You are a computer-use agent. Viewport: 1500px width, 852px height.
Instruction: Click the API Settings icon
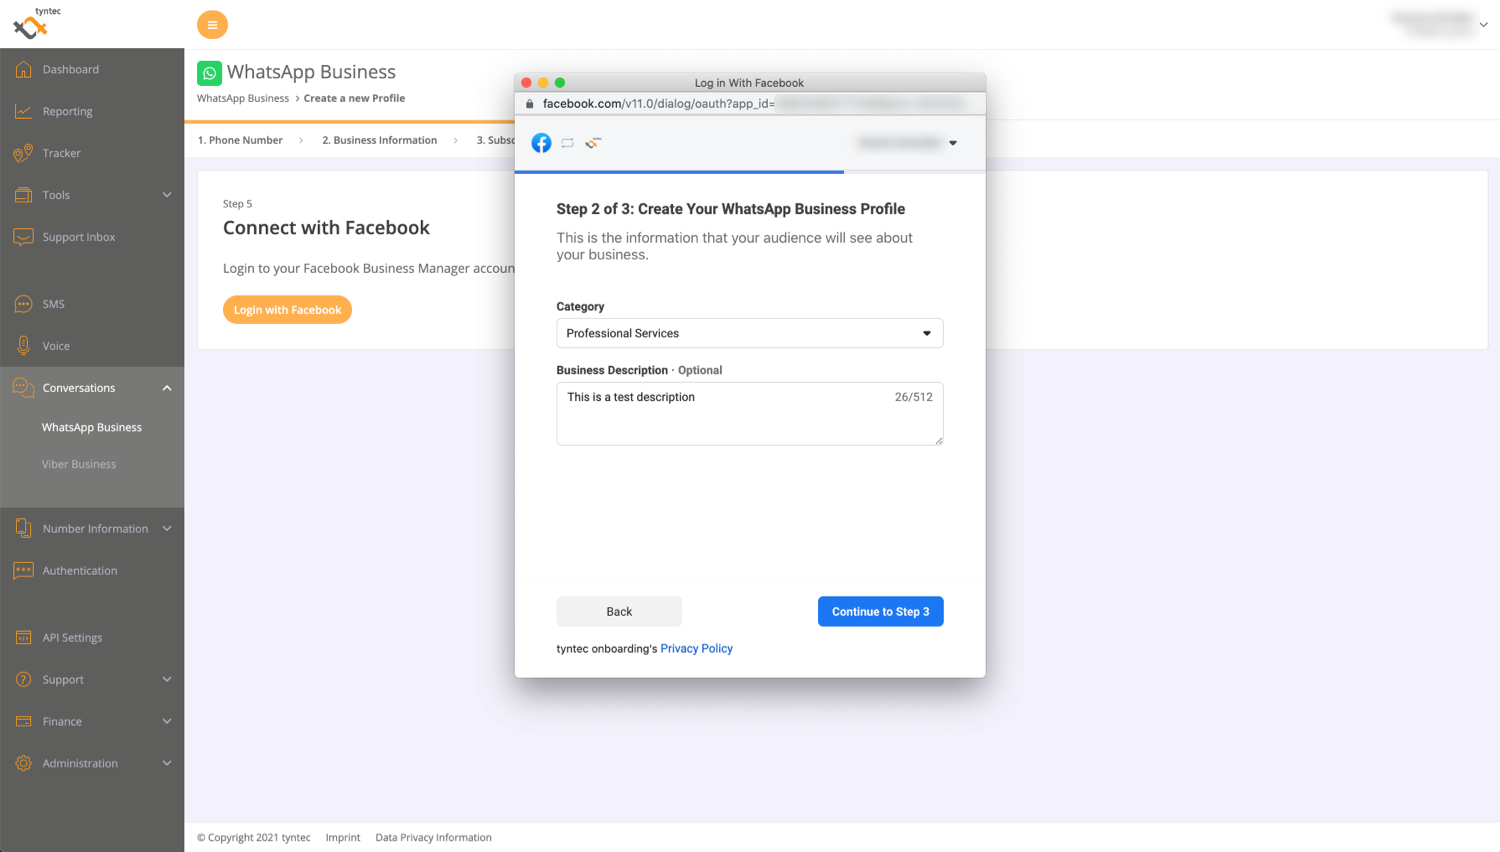click(23, 637)
